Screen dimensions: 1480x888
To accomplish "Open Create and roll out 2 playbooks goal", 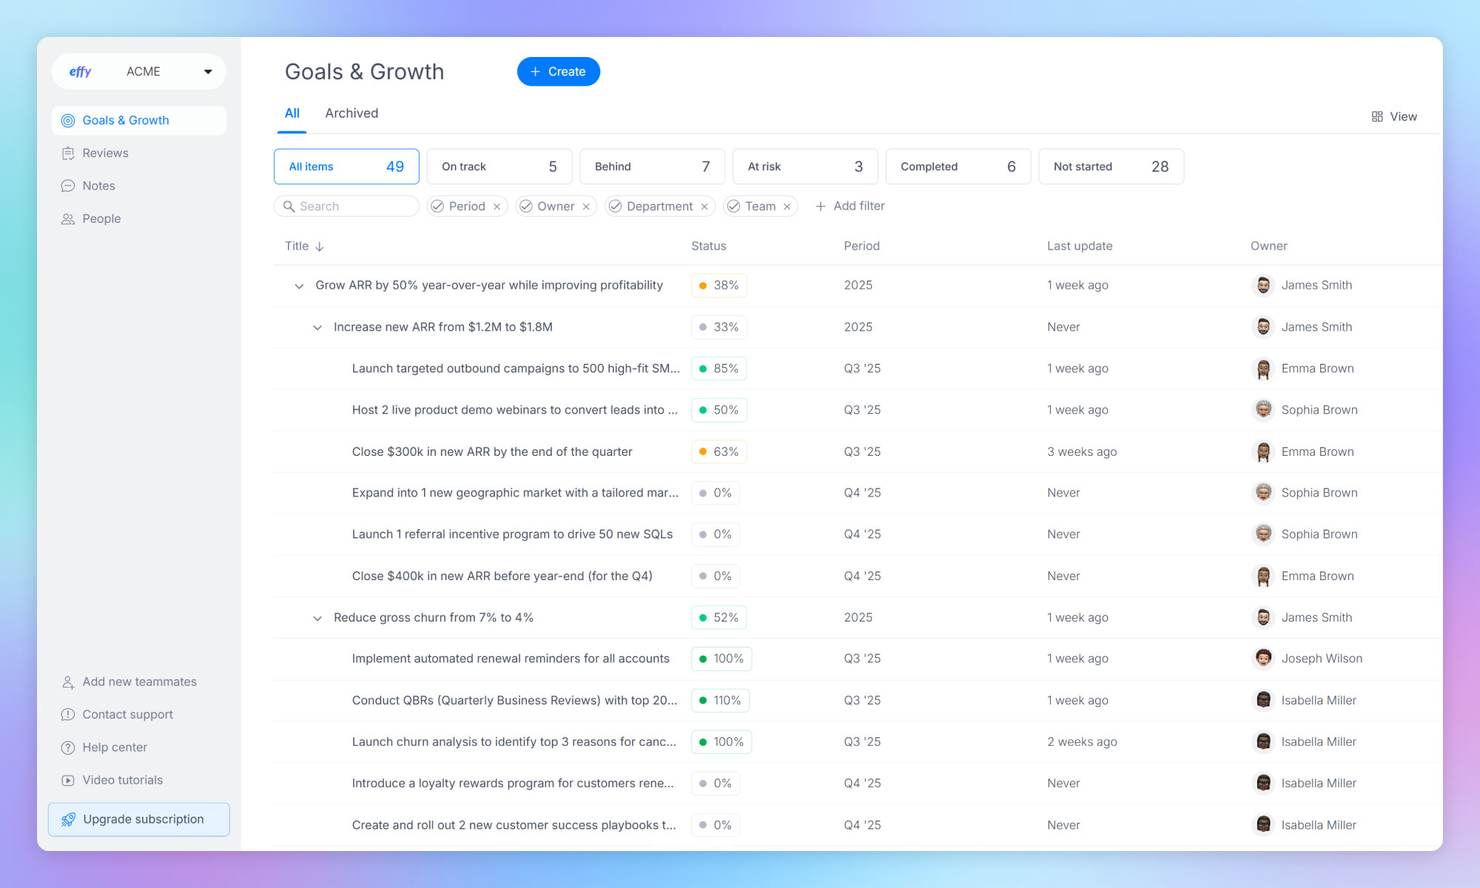I will coord(514,825).
